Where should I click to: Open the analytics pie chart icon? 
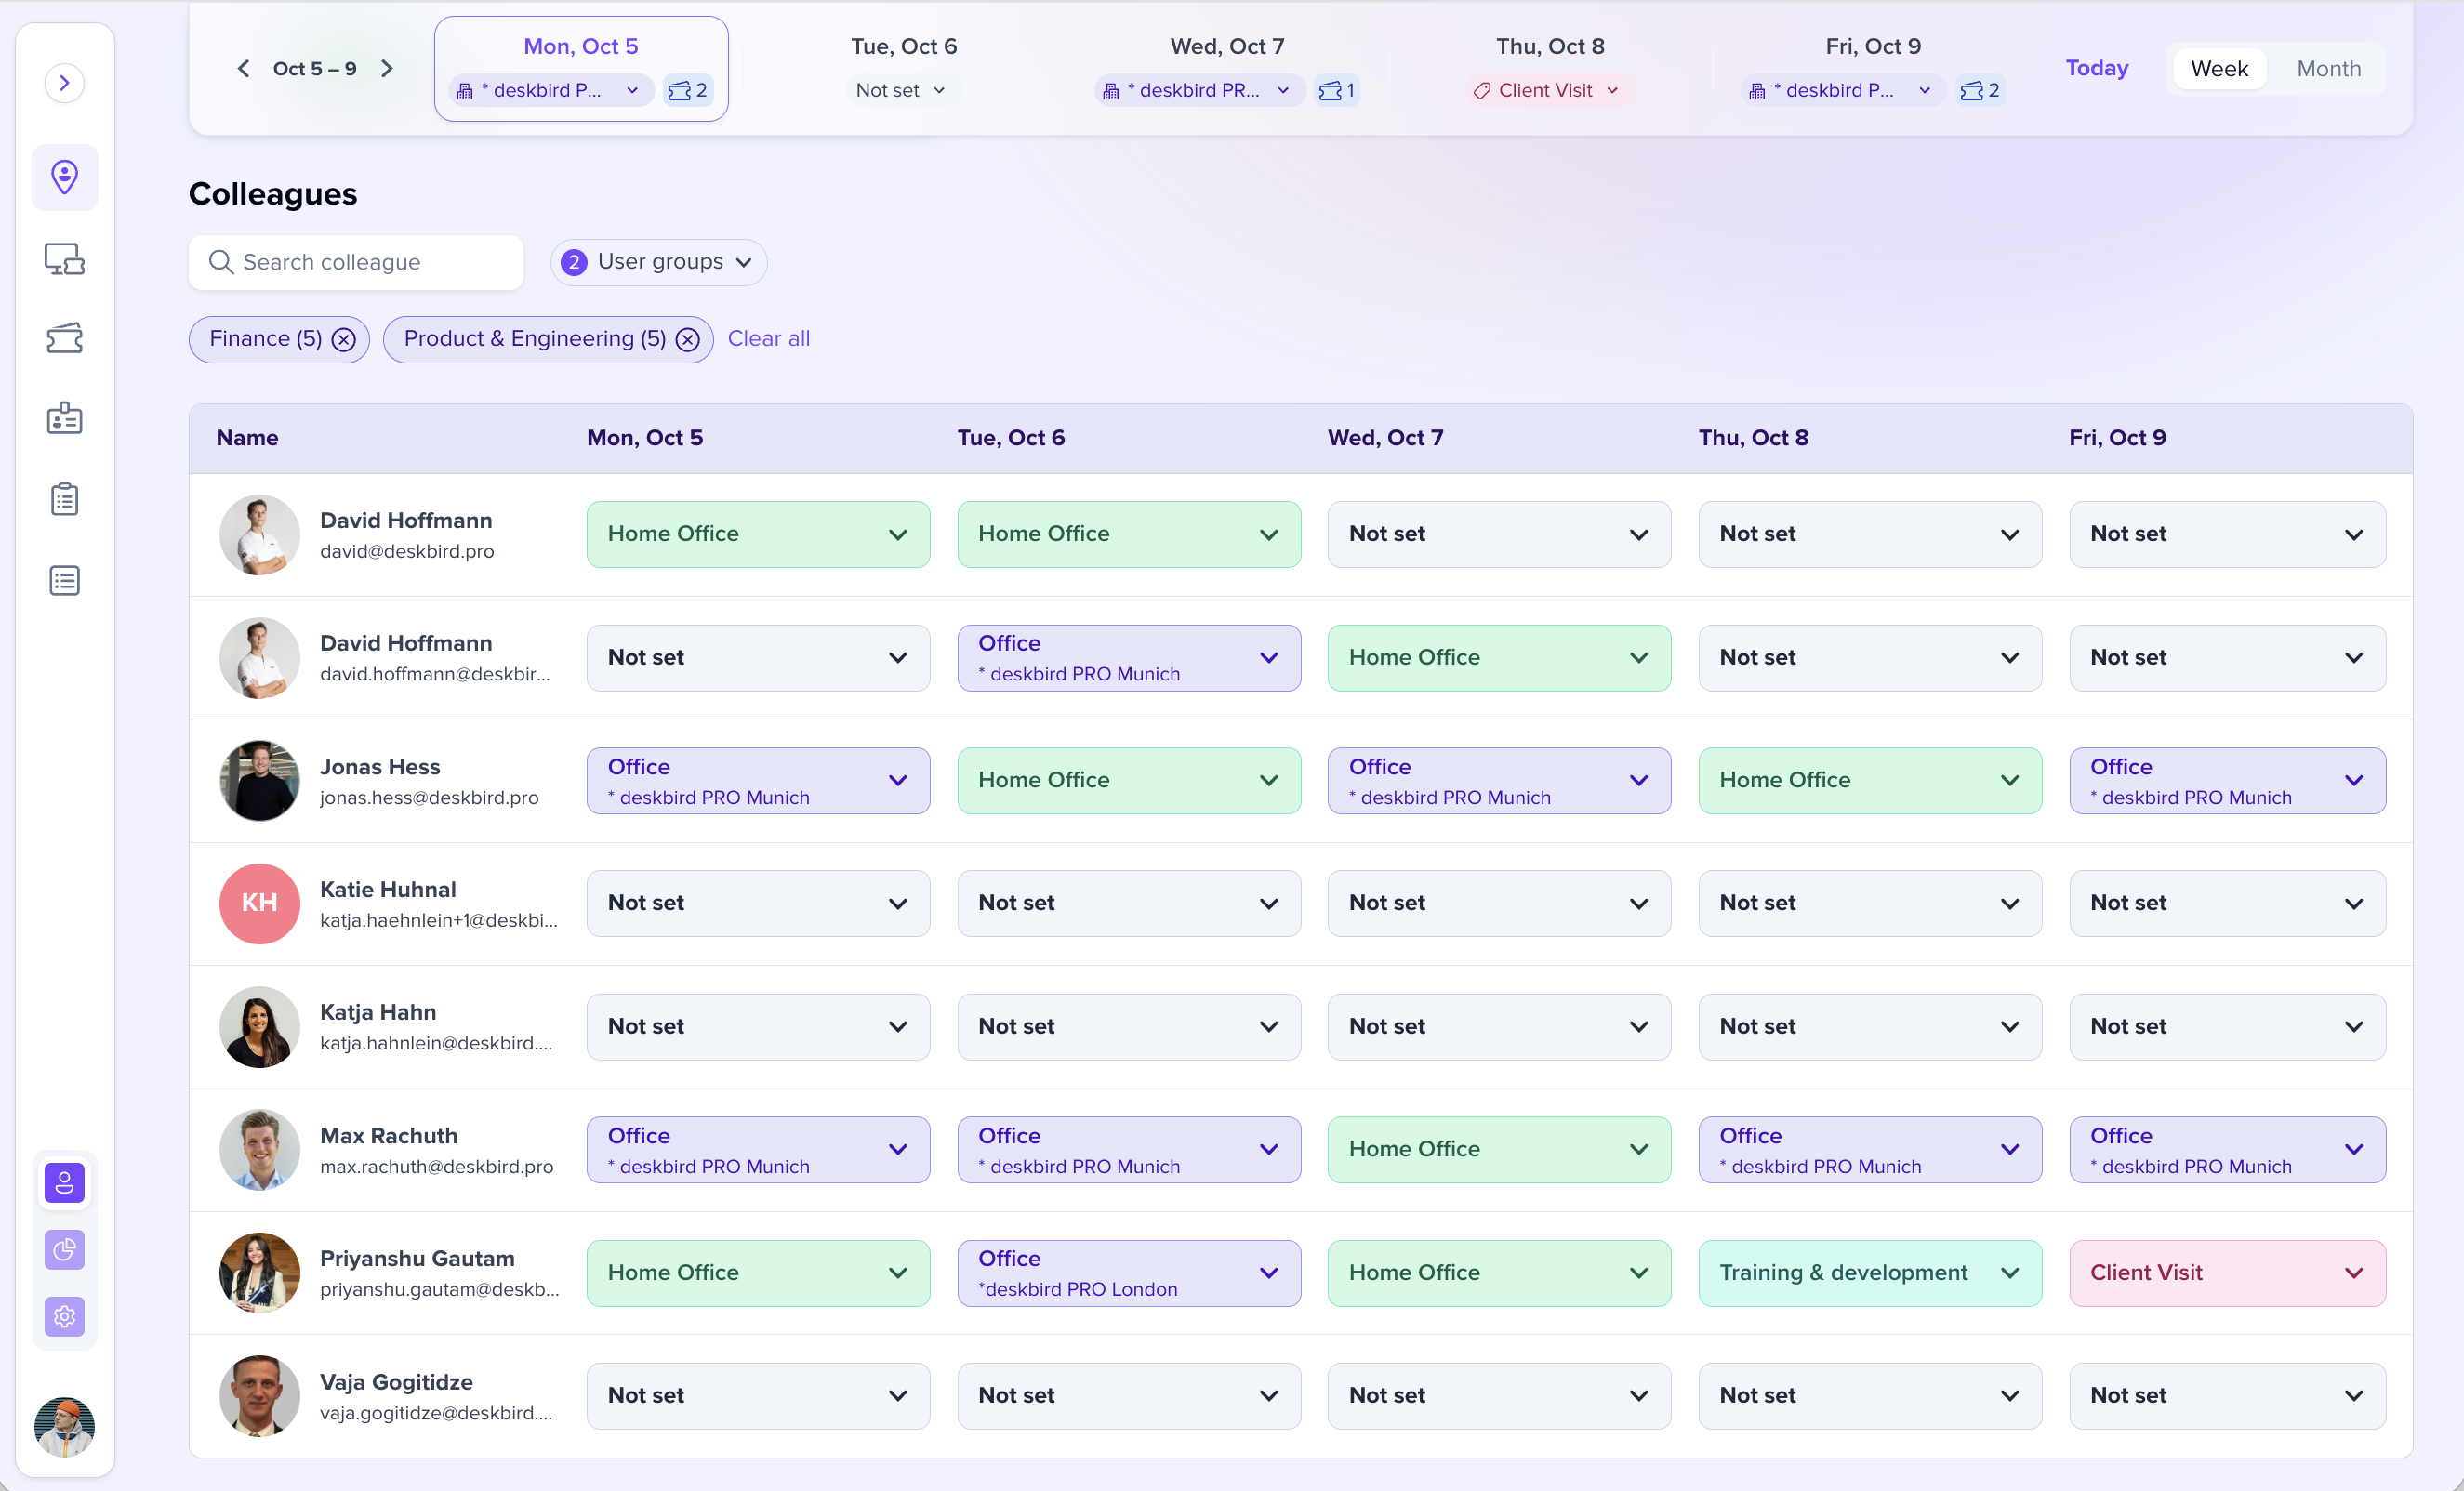tap(64, 1249)
